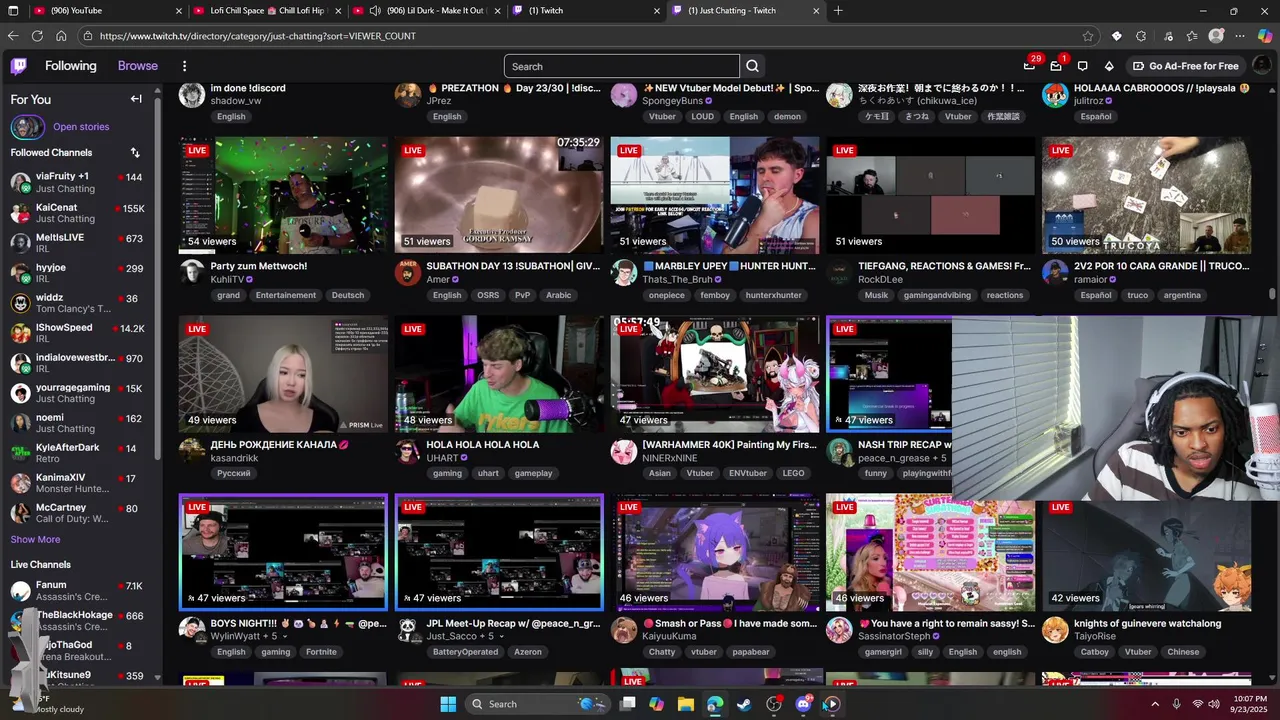Open Steam from taskbar
The height and width of the screenshot is (720, 1280).
(744, 704)
